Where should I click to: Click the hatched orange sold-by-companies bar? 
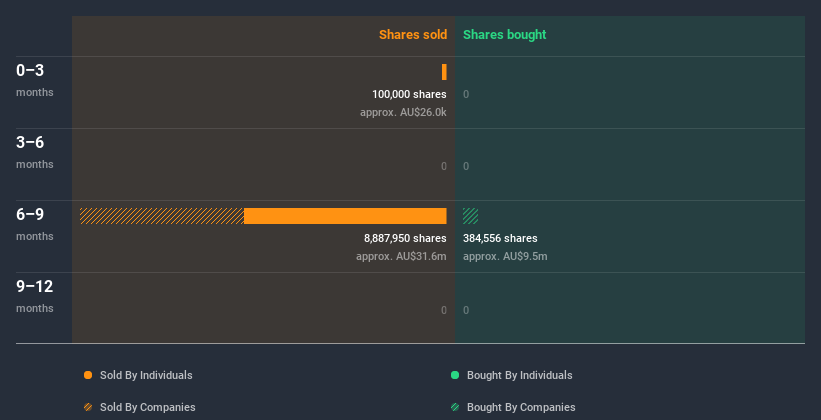pyautogui.click(x=162, y=216)
